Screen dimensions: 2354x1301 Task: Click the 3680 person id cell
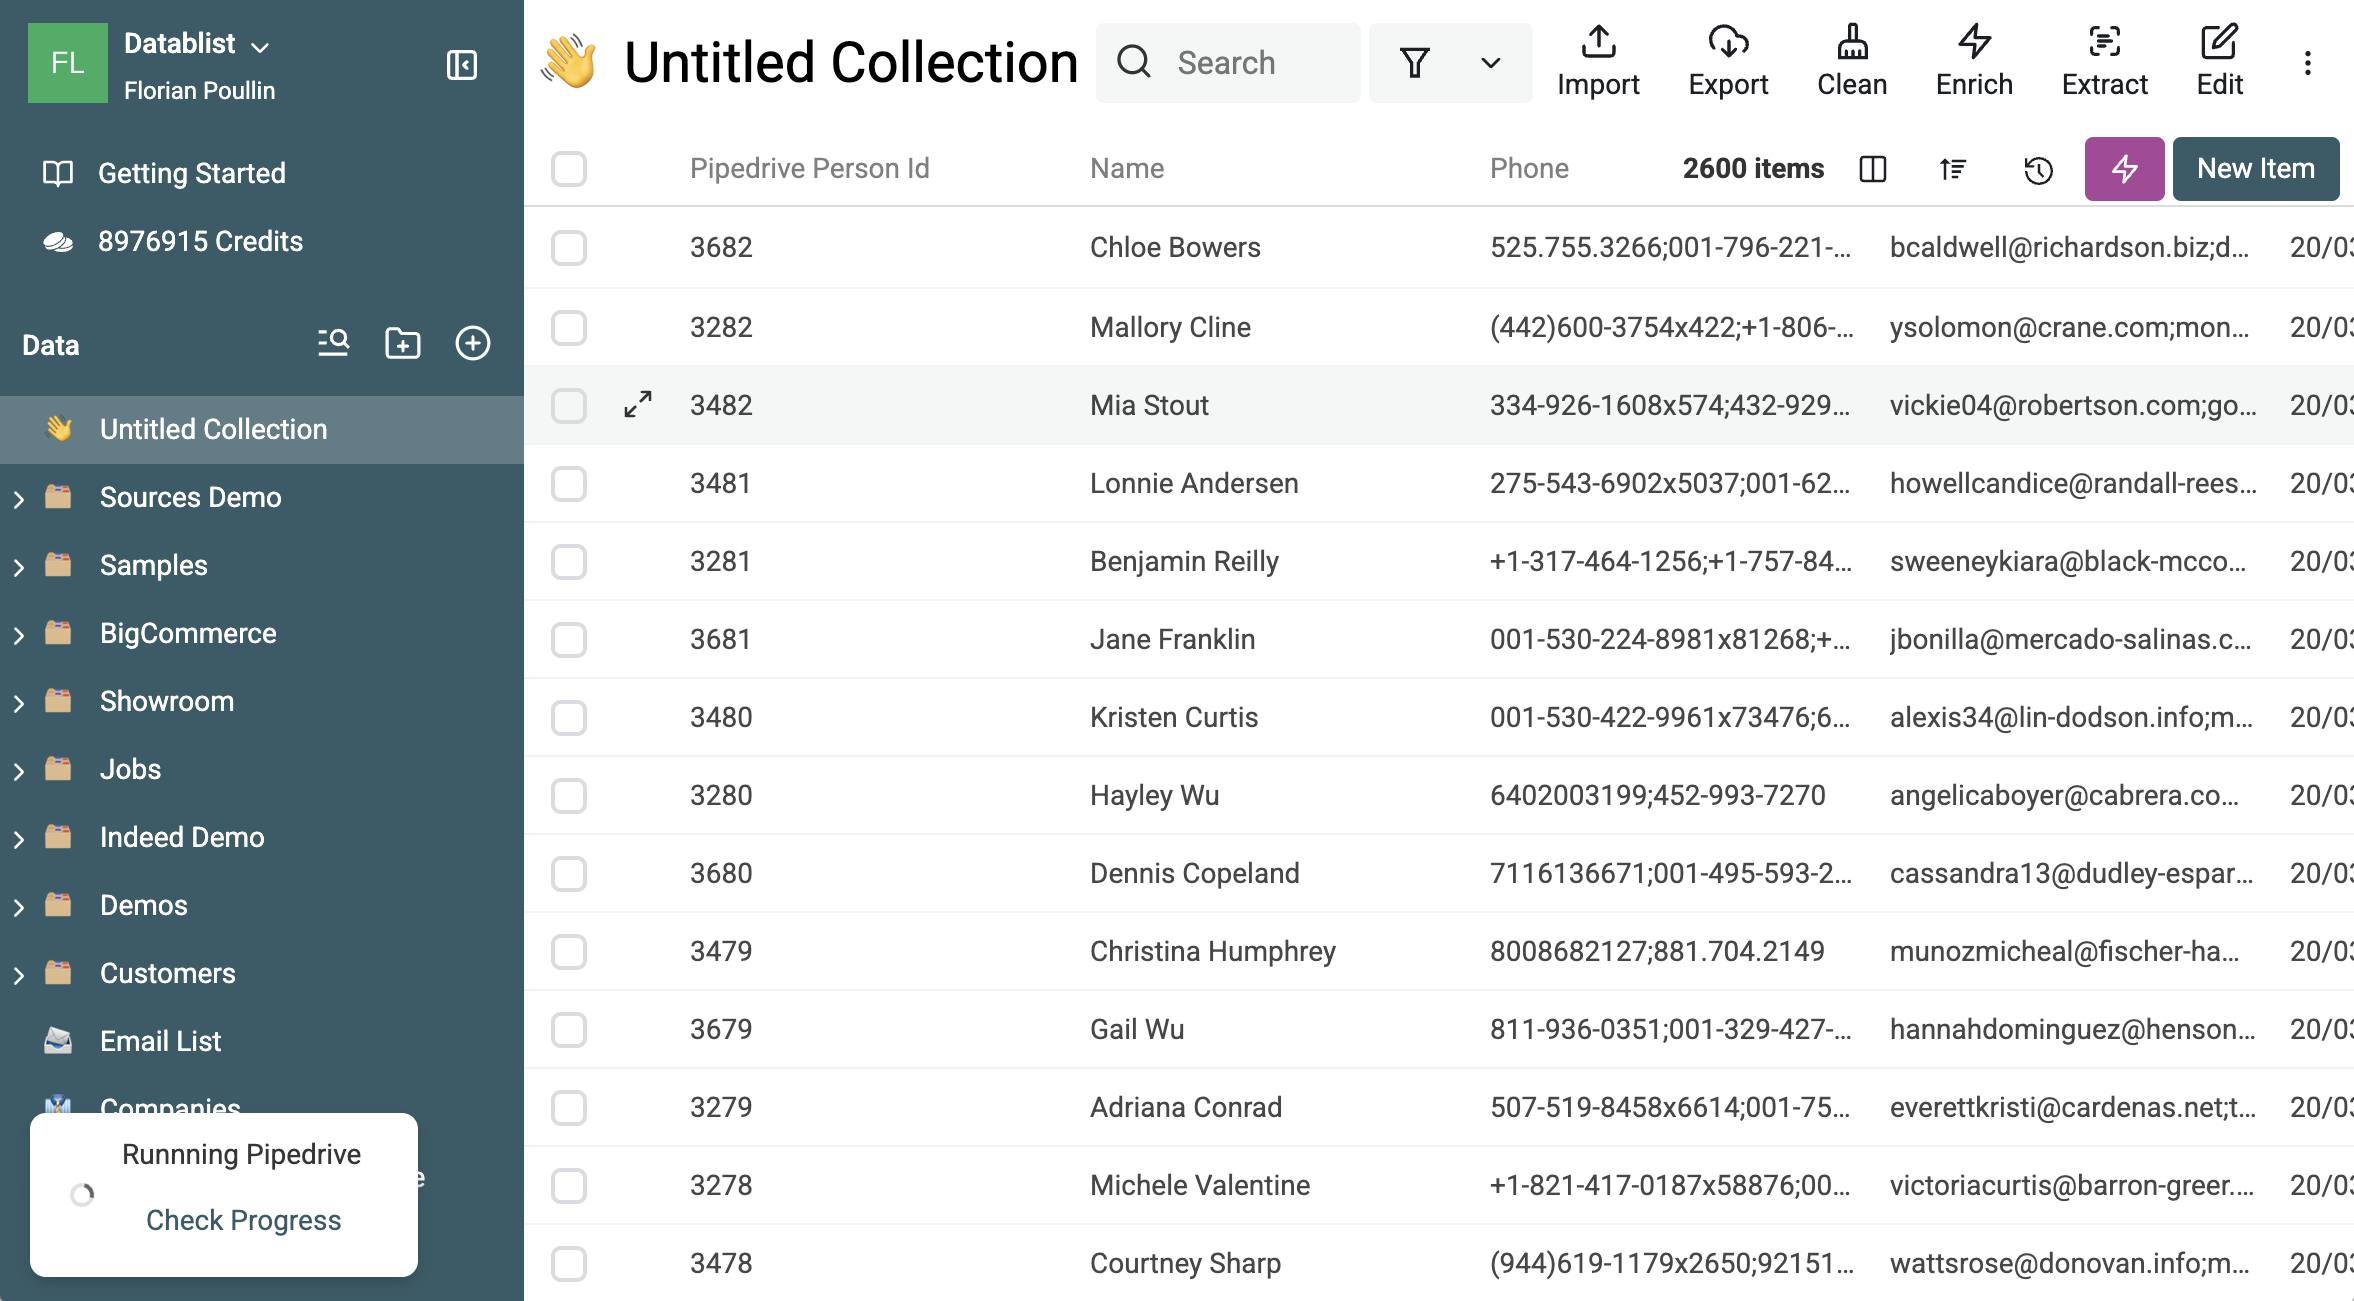point(720,873)
